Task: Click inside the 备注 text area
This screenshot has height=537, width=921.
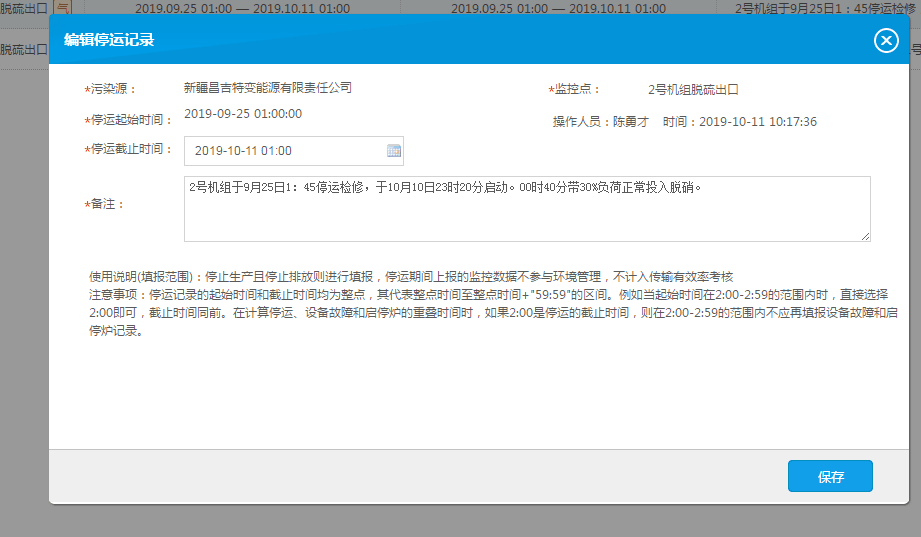Action: [527, 209]
